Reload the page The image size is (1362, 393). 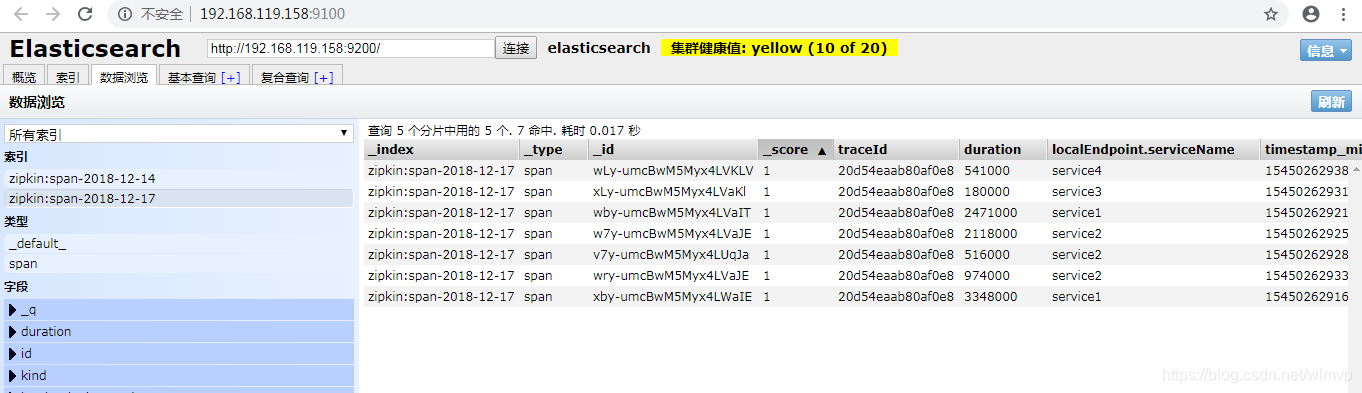(x=86, y=14)
